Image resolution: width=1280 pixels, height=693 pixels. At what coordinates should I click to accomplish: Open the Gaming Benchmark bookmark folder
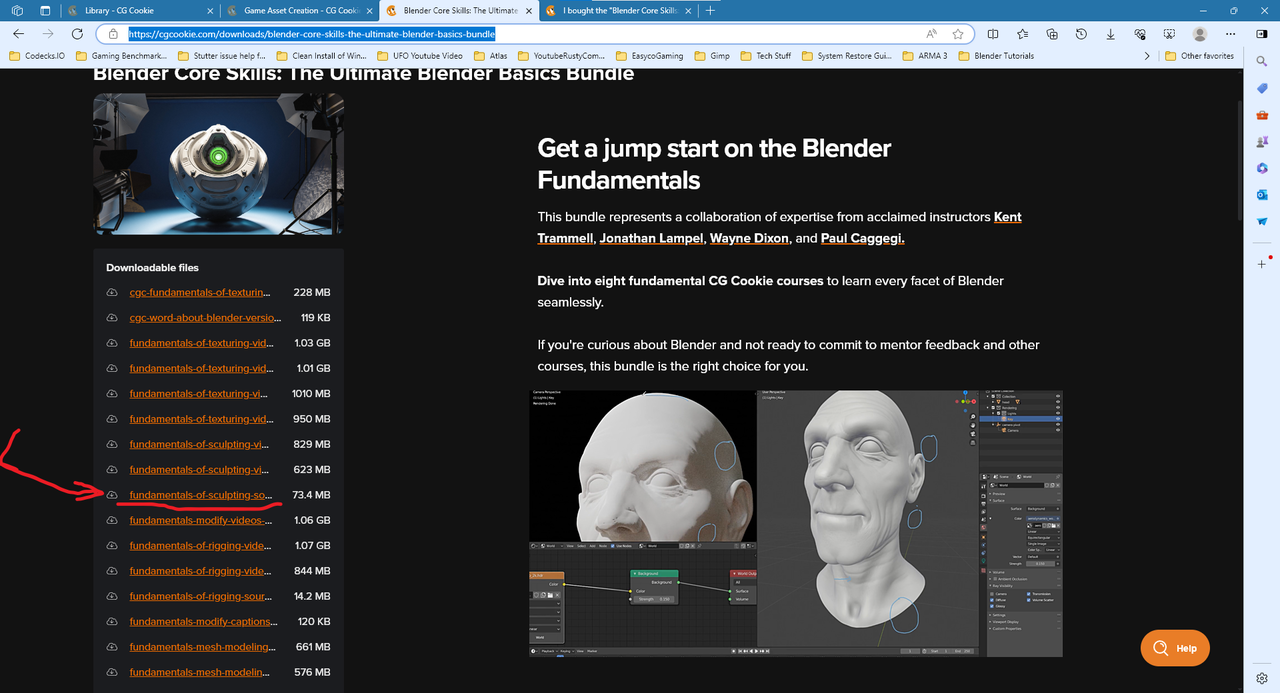121,56
